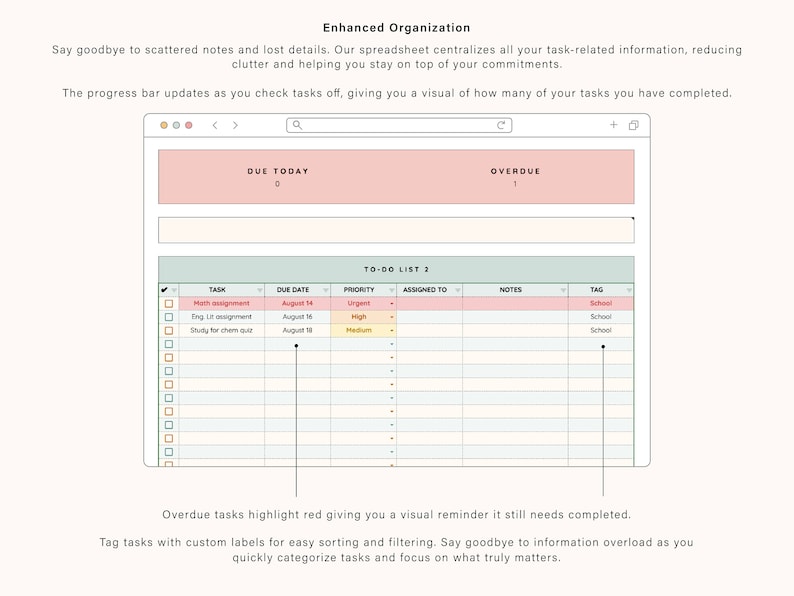Open the Urgent priority dropdown
Image resolution: width=794 pixels, height=596 pixels.
391,303
